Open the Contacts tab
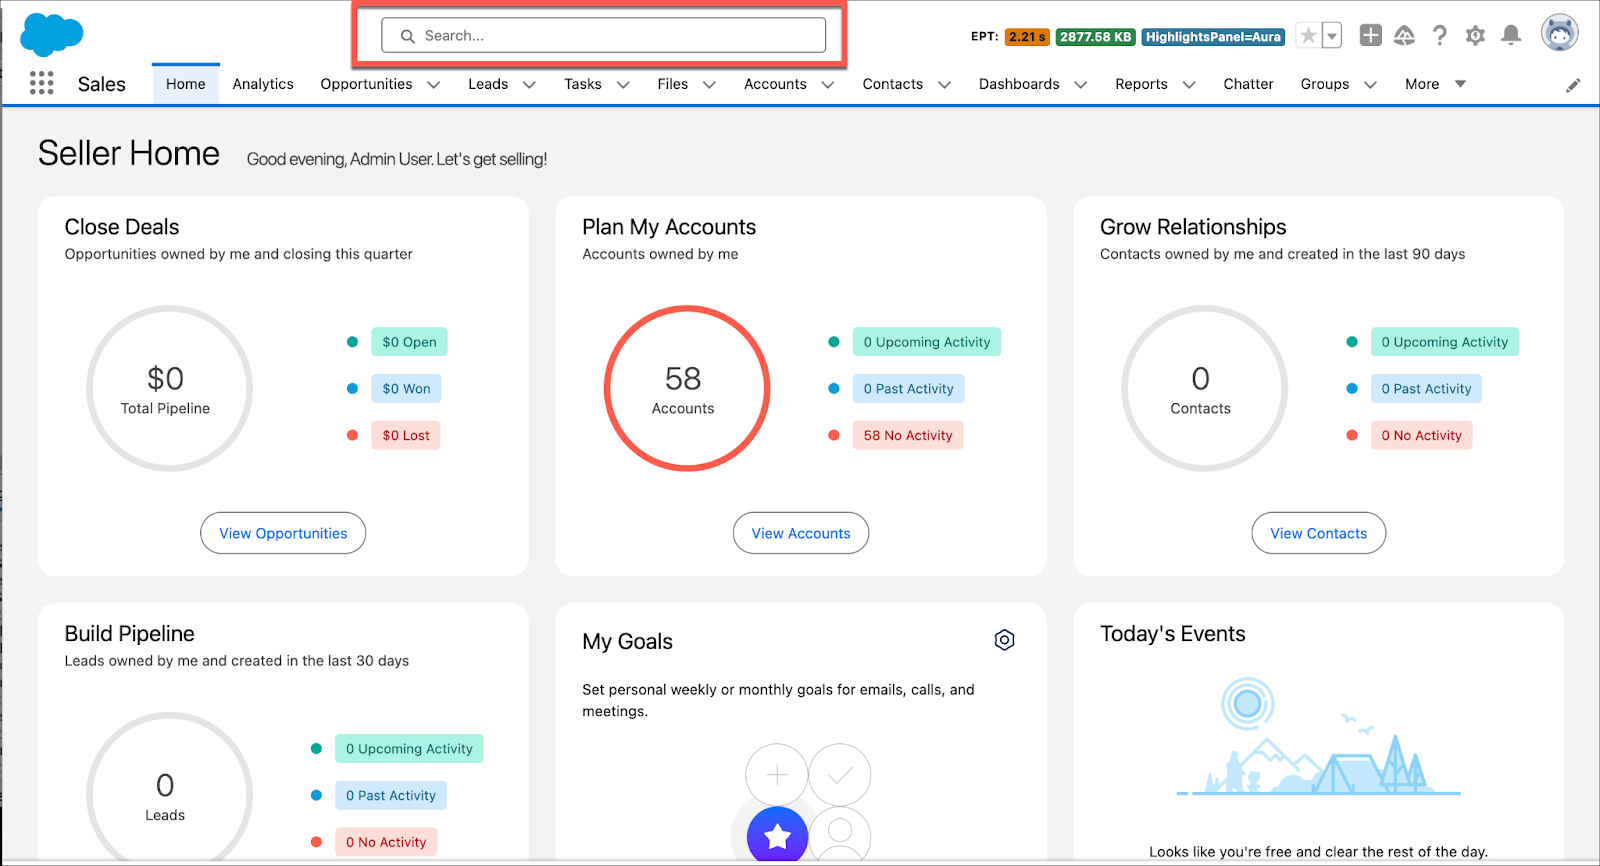This screenshot has width=1600, height=866. (x=893, y=84)
